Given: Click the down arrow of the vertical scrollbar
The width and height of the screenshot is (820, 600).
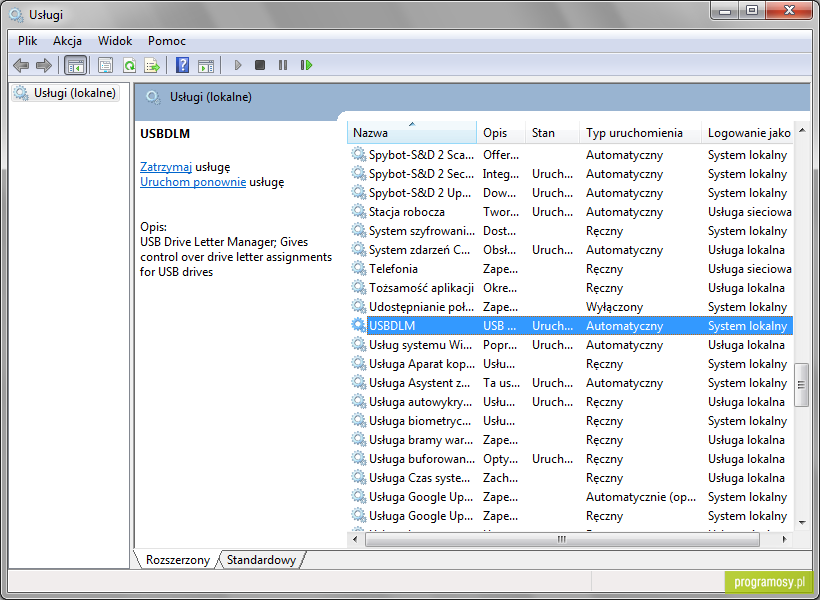Looking at the screenshot, I should click(802, 522).
